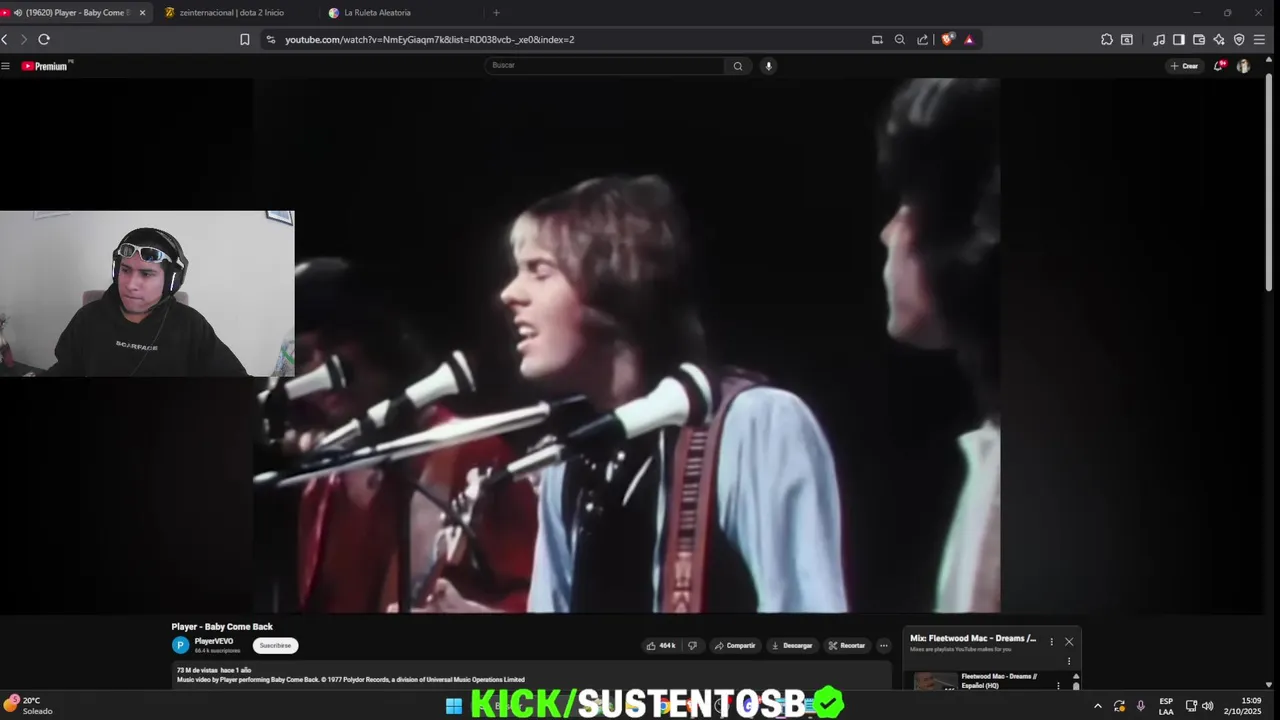Click the Mix: Fleetwood Mac - Dreams title
The width and height of the screenshot is (1280, 720).
click(973, 638)
